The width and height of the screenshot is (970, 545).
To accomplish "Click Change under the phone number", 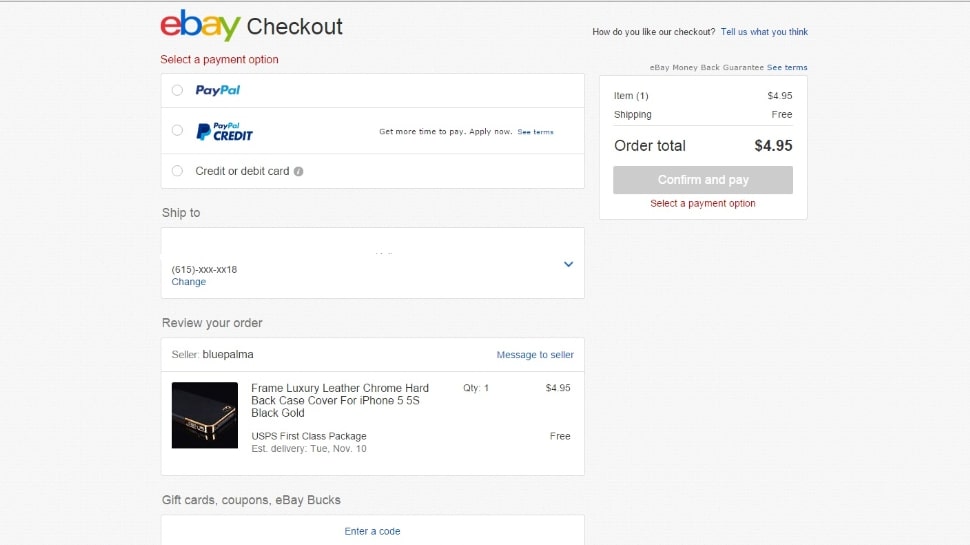I will (x=189, y=281).
